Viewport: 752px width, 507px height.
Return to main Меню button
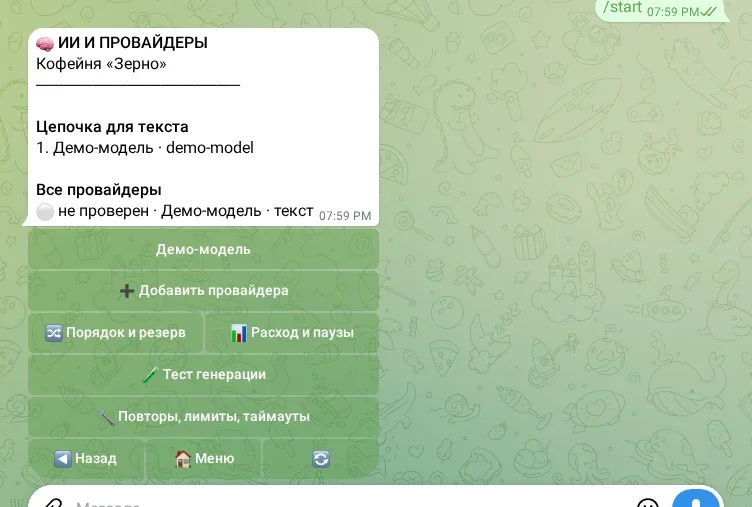tap(204, 459)
